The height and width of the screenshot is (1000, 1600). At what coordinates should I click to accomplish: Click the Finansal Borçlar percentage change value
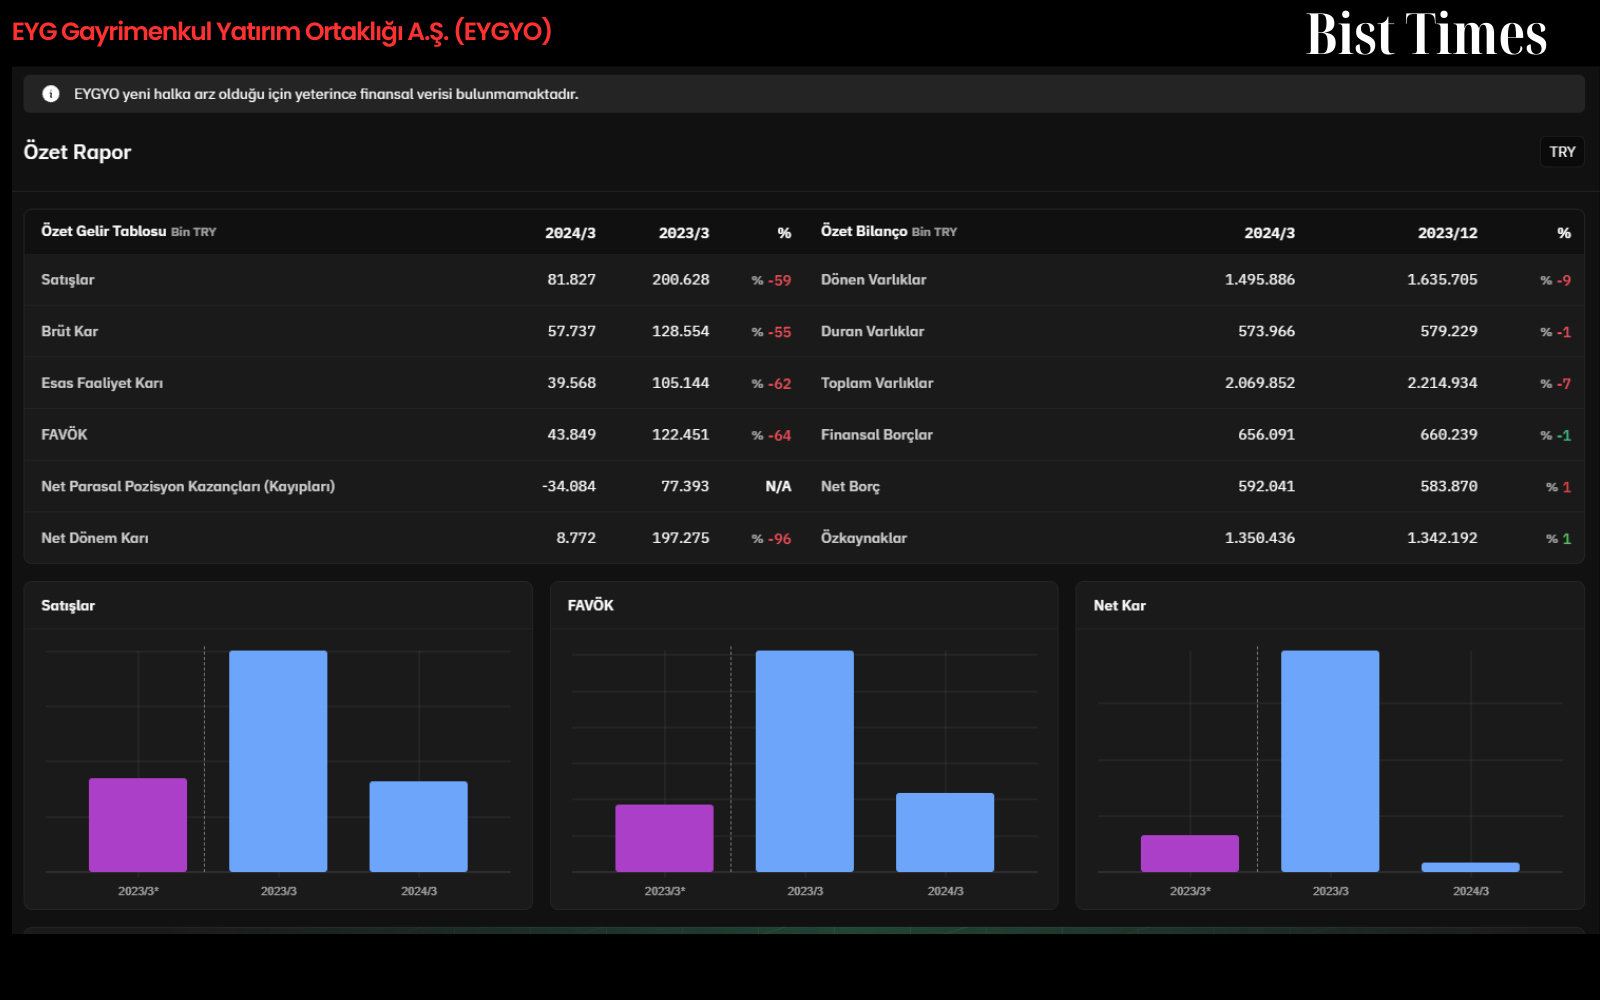coord(1556,436)
